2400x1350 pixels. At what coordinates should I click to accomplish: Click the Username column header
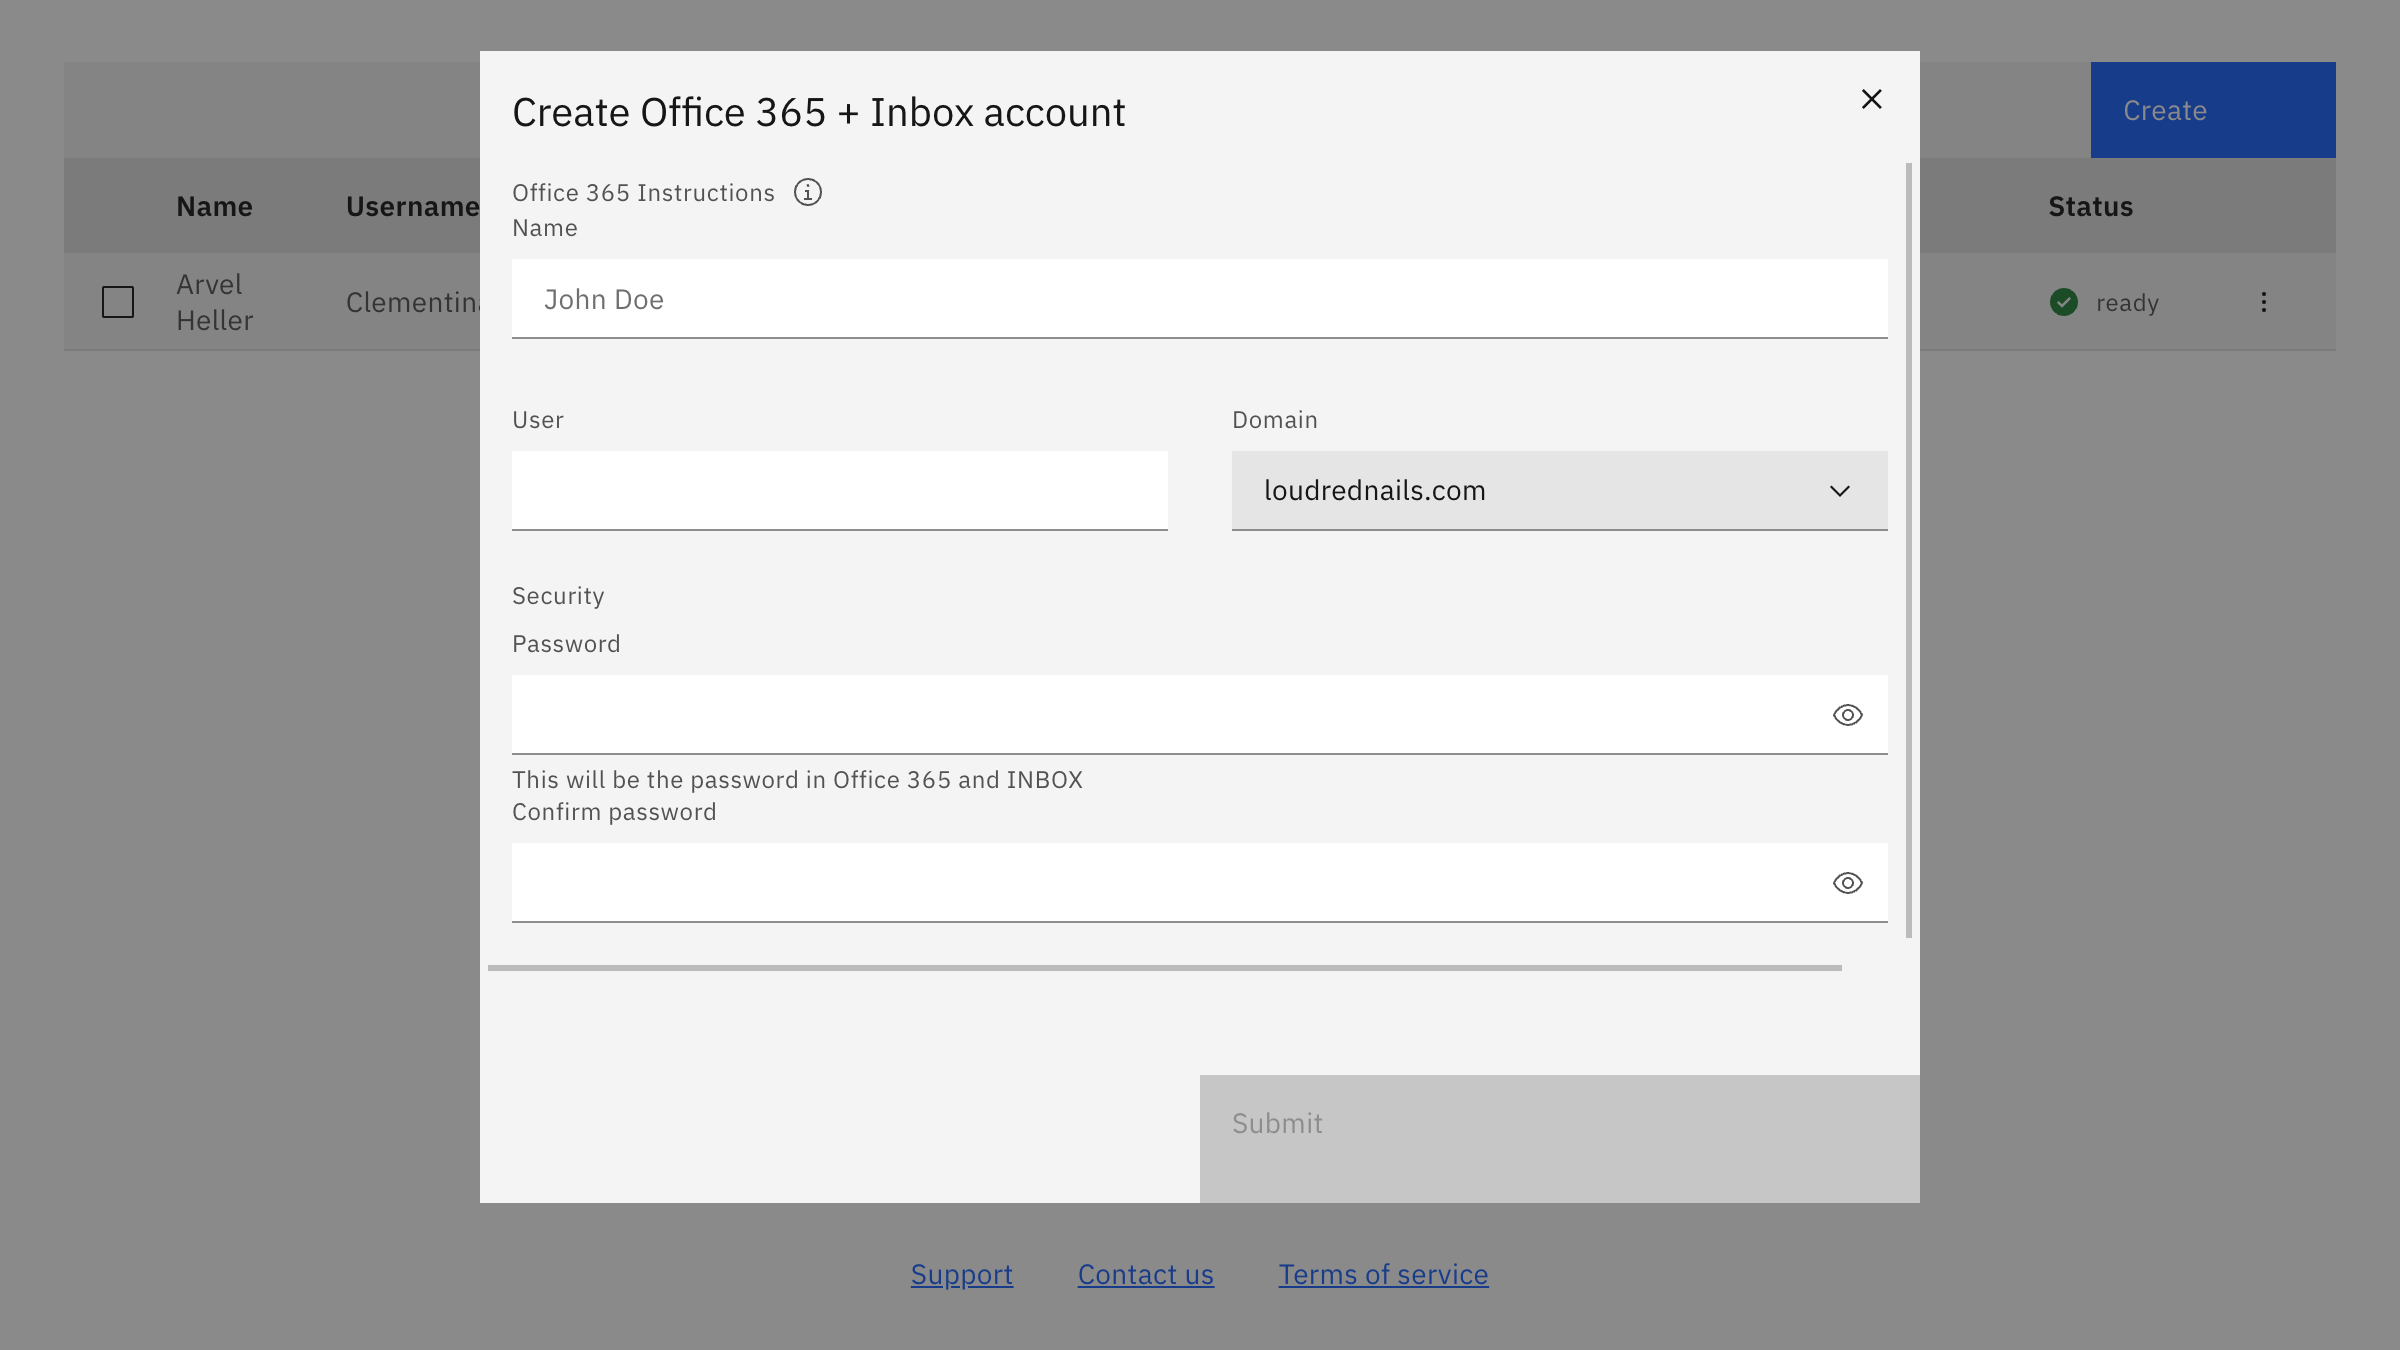coord(412,206)
